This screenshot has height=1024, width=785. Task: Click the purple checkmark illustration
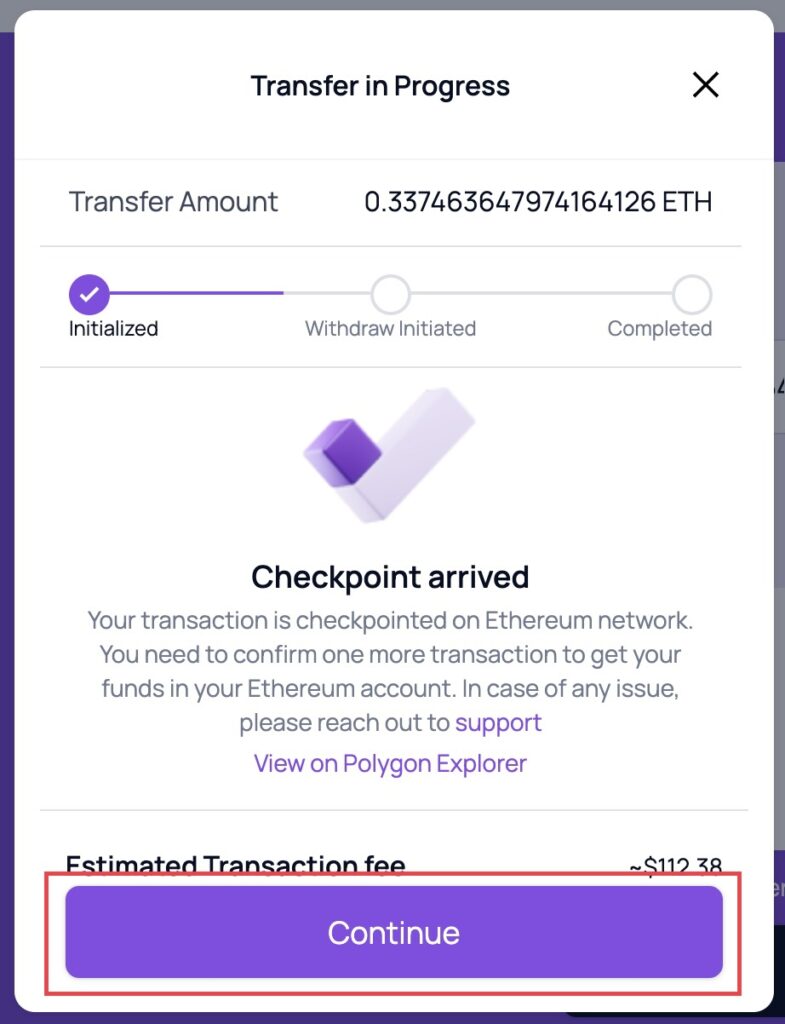pyautogui.click(x=390, y=455)
